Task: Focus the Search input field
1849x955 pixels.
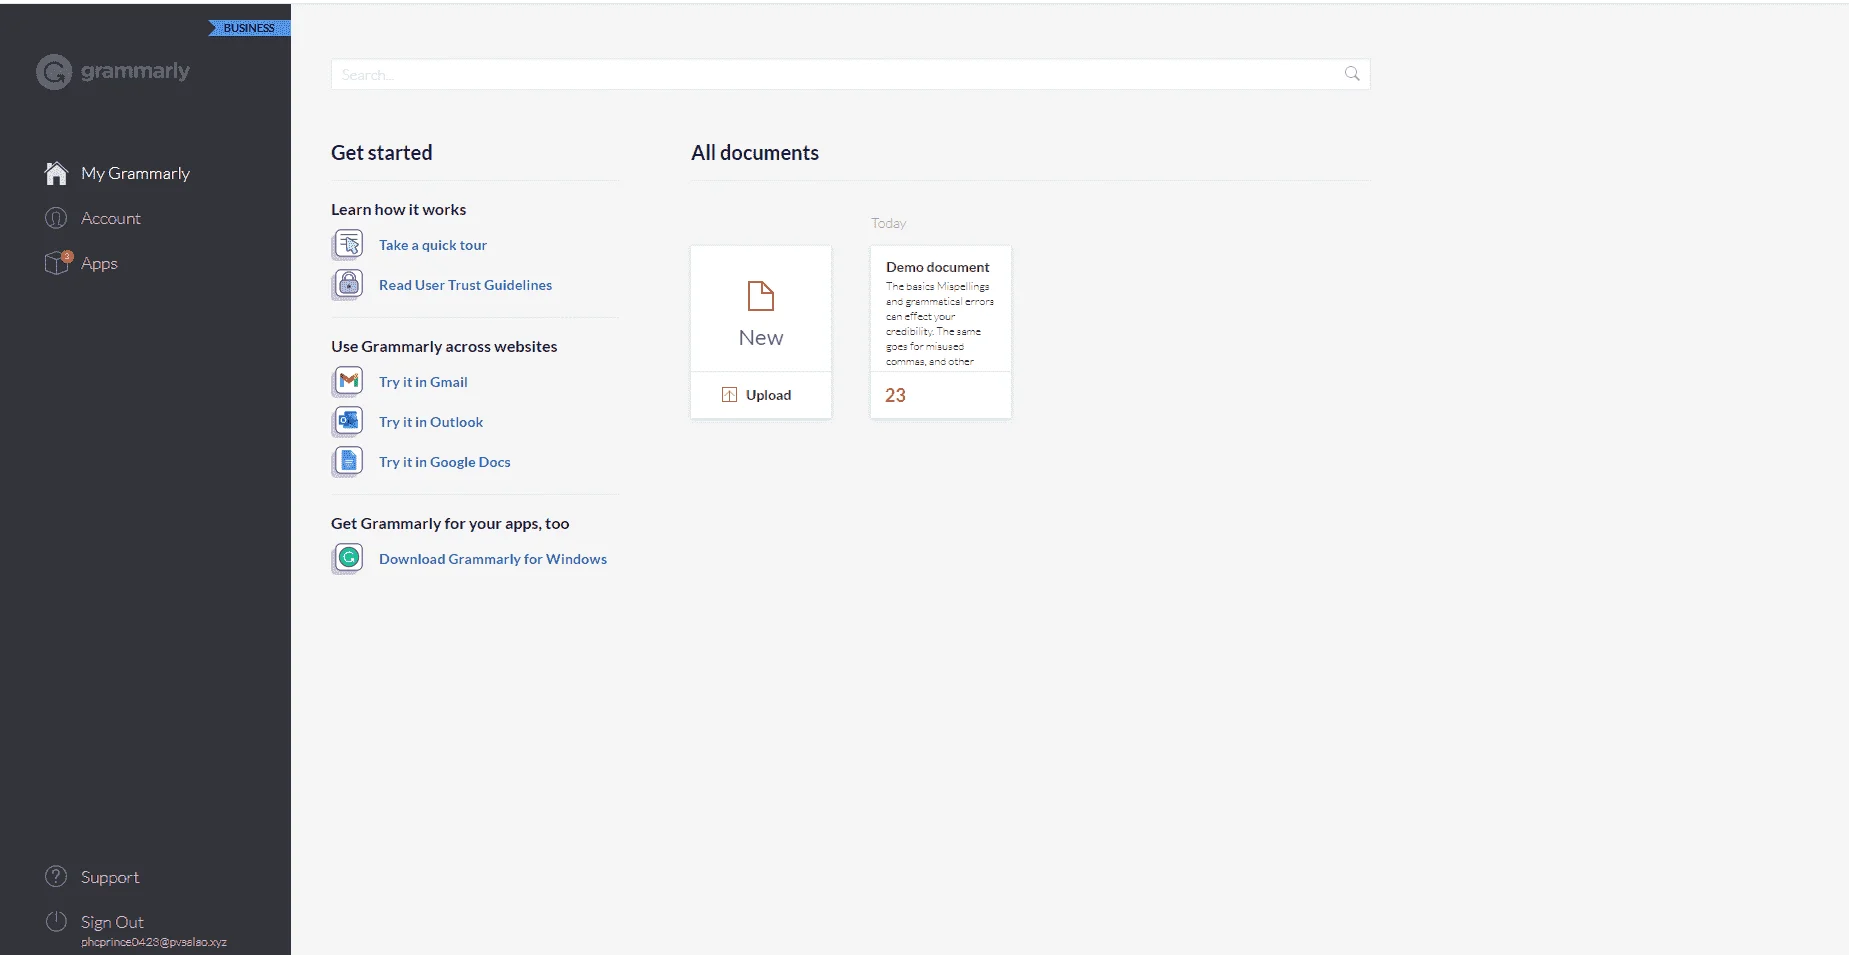Action: (x=850, y=74)
